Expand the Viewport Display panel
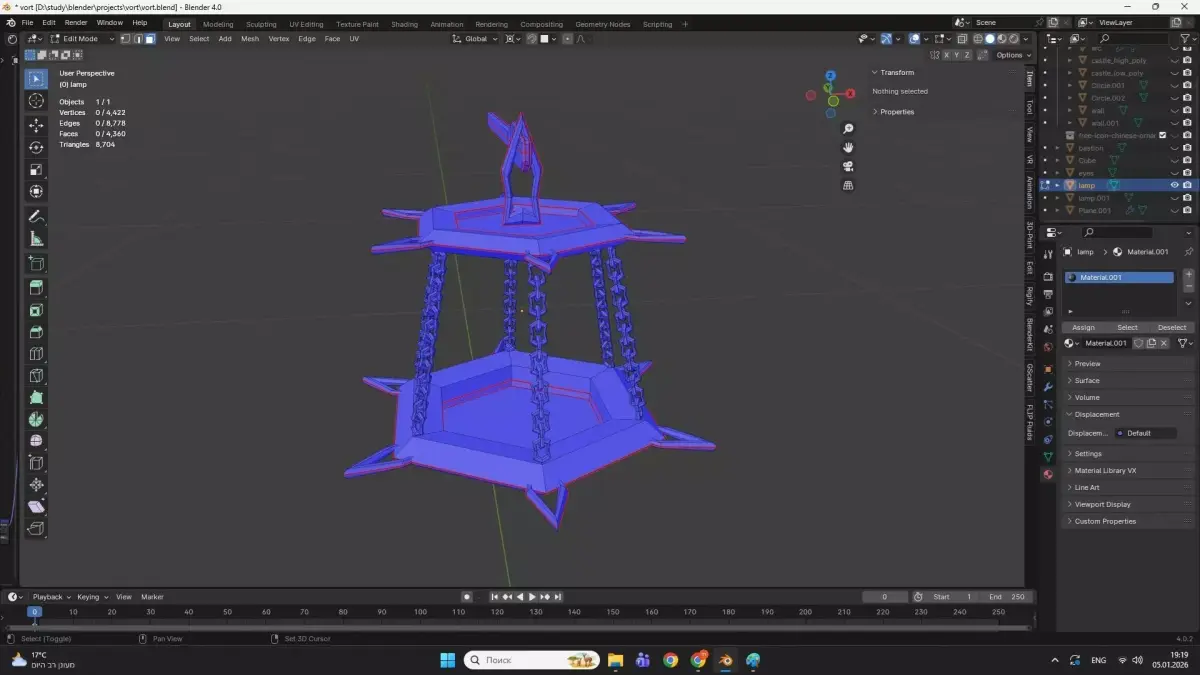 click(x=1130, y=504)
